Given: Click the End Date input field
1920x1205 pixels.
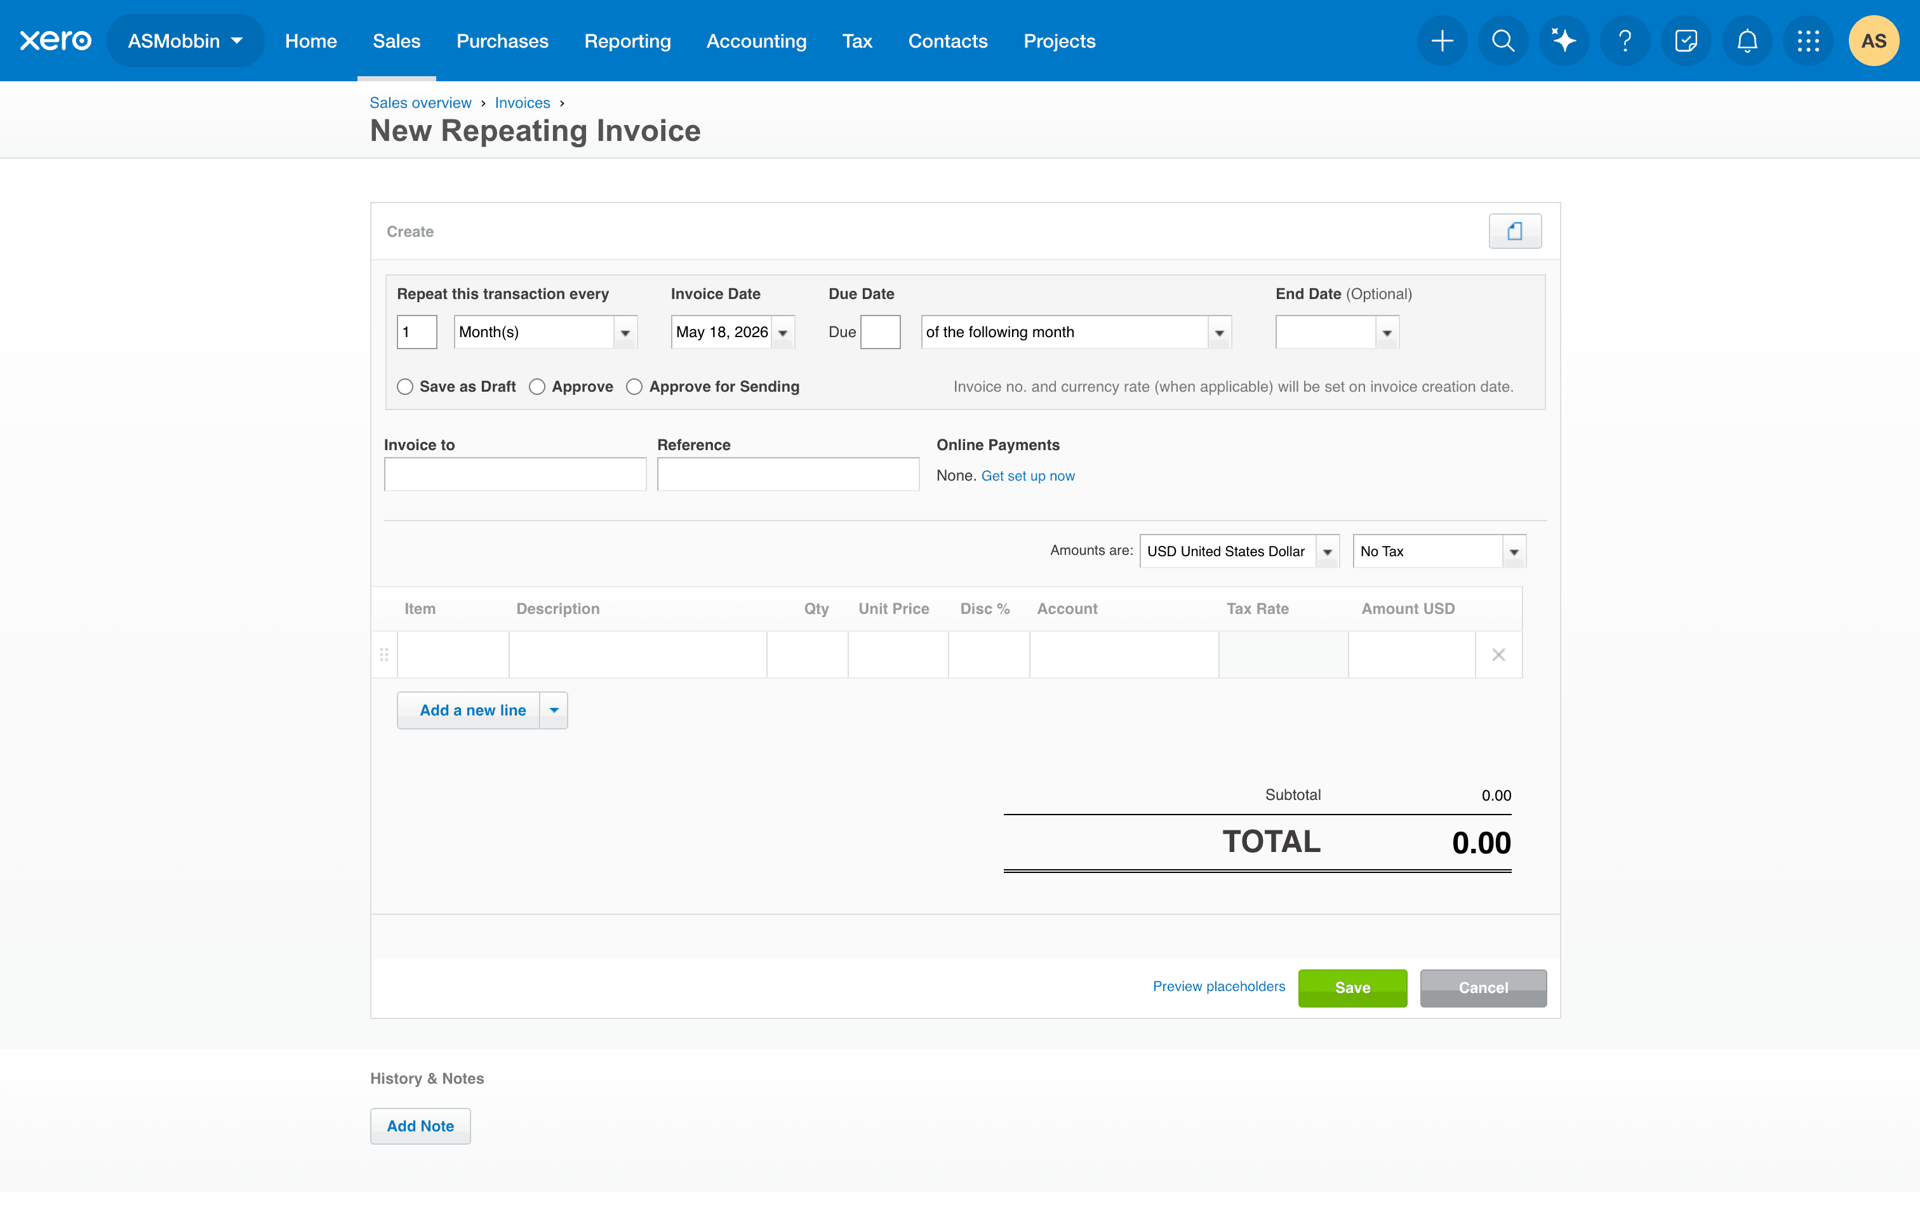Looking at the screenshot, I should 1326,332.
